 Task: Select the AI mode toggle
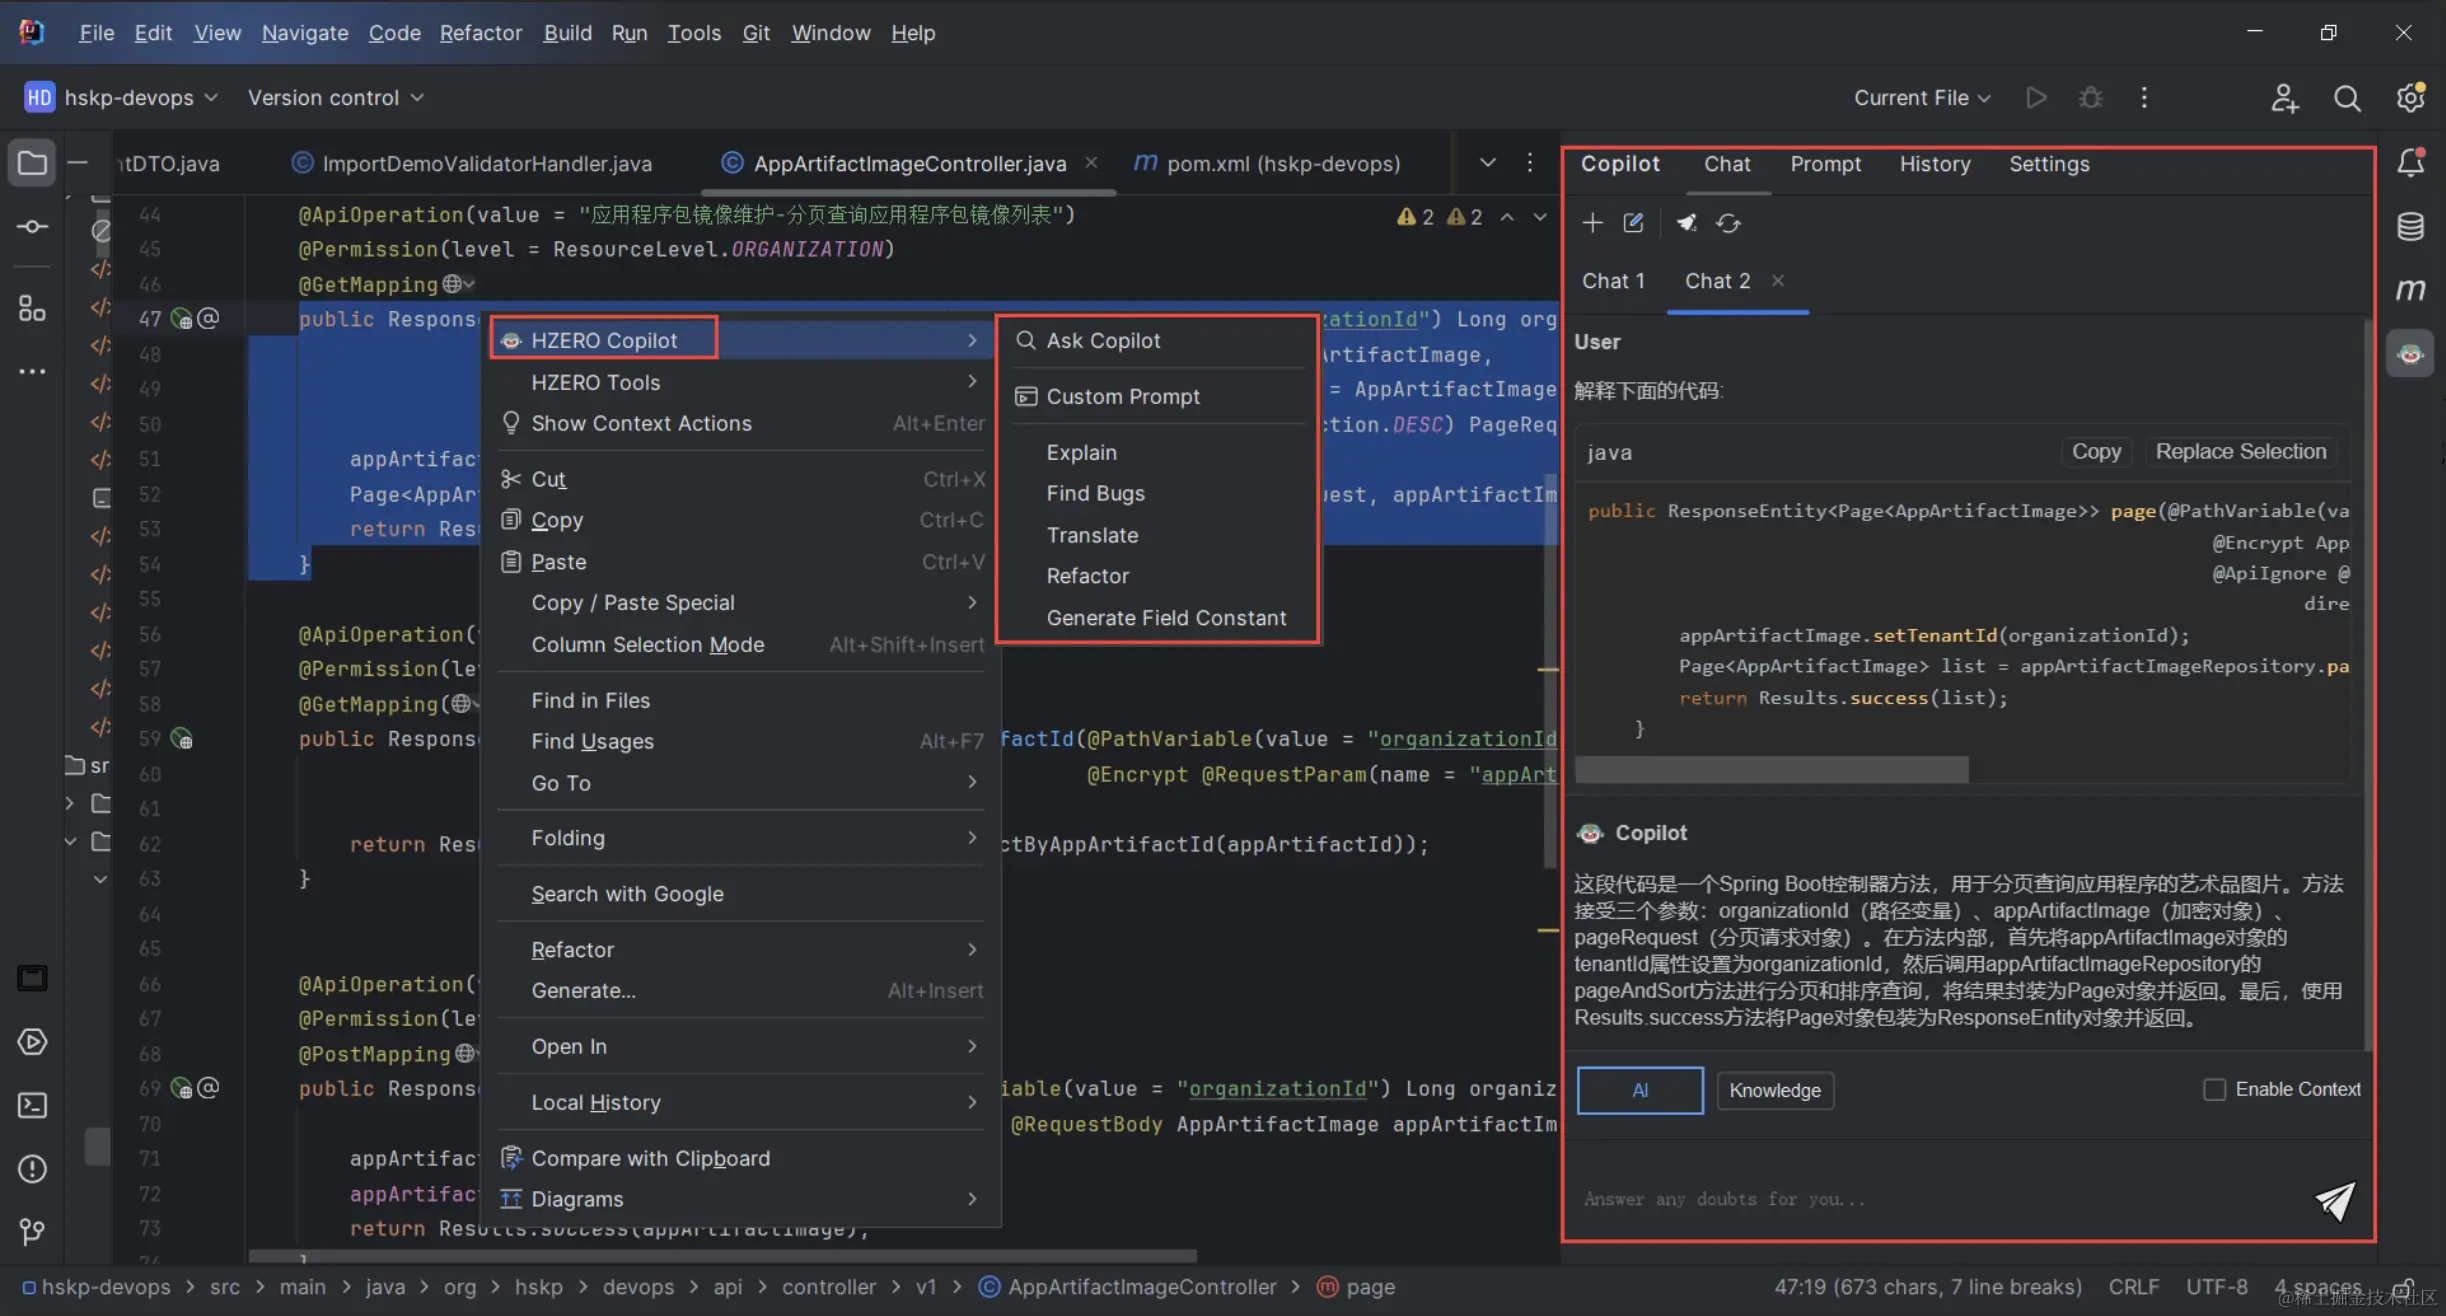point(1640,1090)
